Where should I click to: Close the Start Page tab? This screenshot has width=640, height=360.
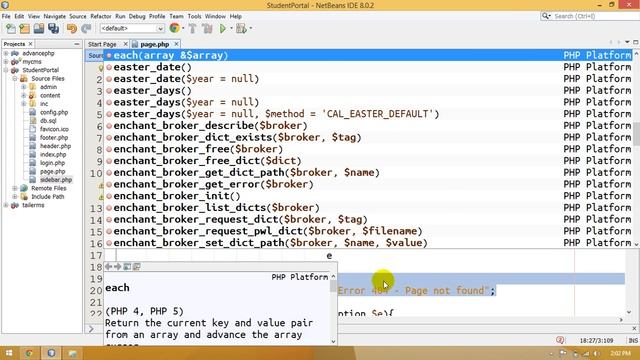point(125,44)
